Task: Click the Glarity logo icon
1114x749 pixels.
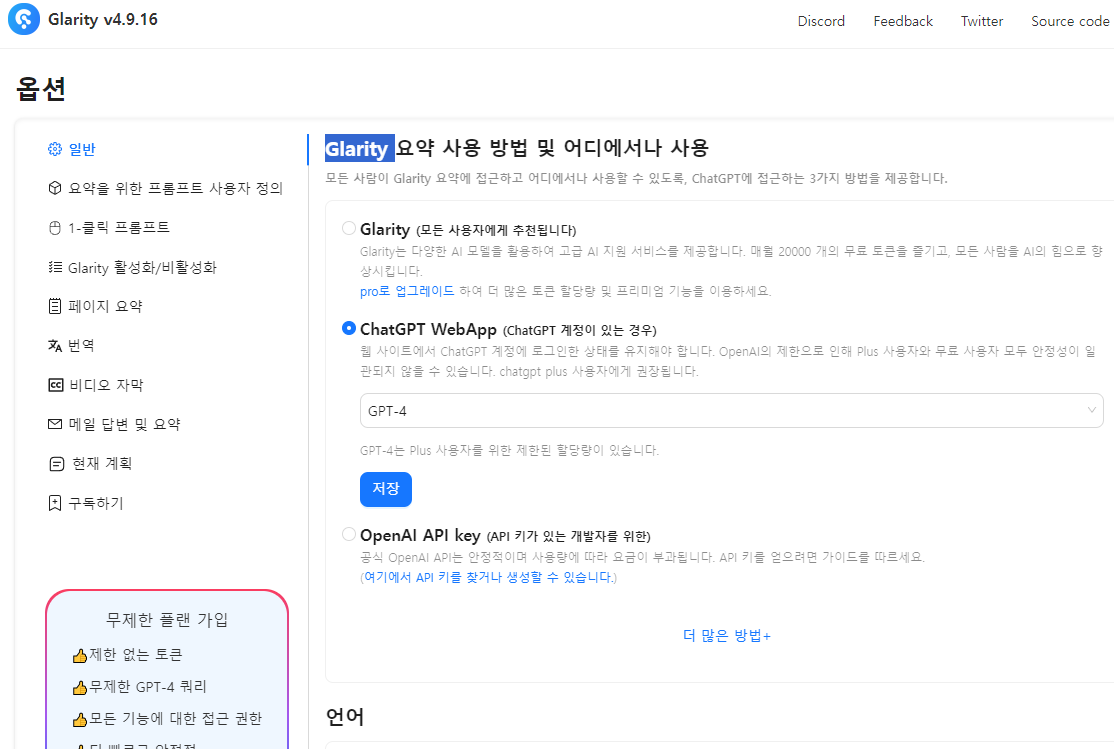Action: 23,19
